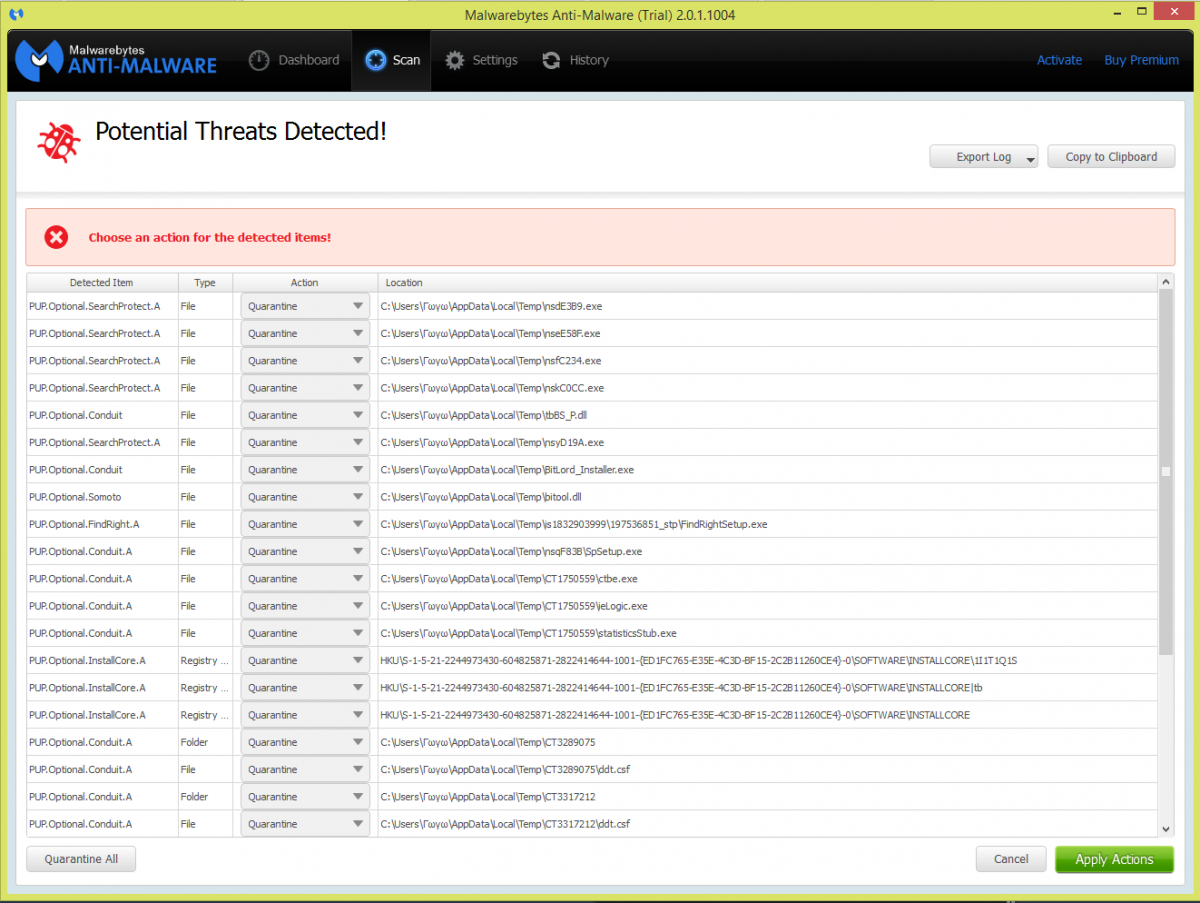
Task: Click the scrollbar up arrow
Action: pyautogui.click(x=1166, y=283)
